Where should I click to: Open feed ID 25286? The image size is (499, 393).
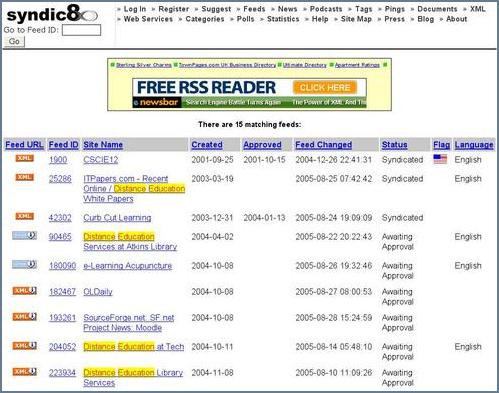[x=60, y=179]
